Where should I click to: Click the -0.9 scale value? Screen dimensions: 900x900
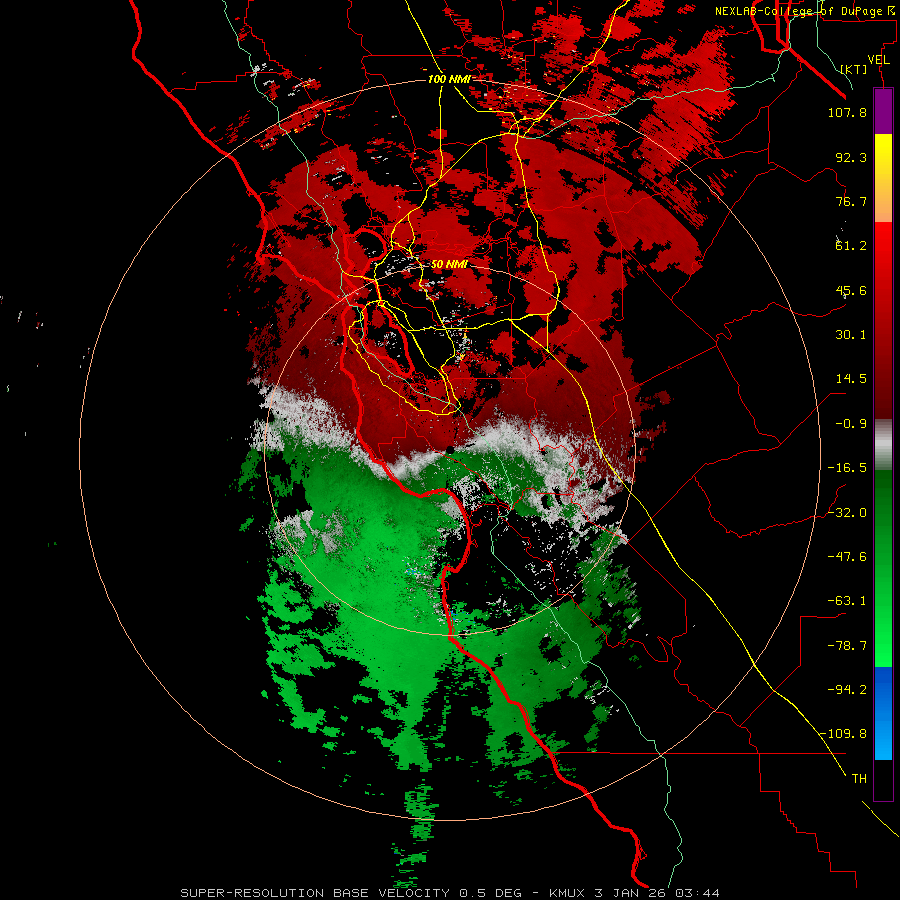click(x=851, y=424)
